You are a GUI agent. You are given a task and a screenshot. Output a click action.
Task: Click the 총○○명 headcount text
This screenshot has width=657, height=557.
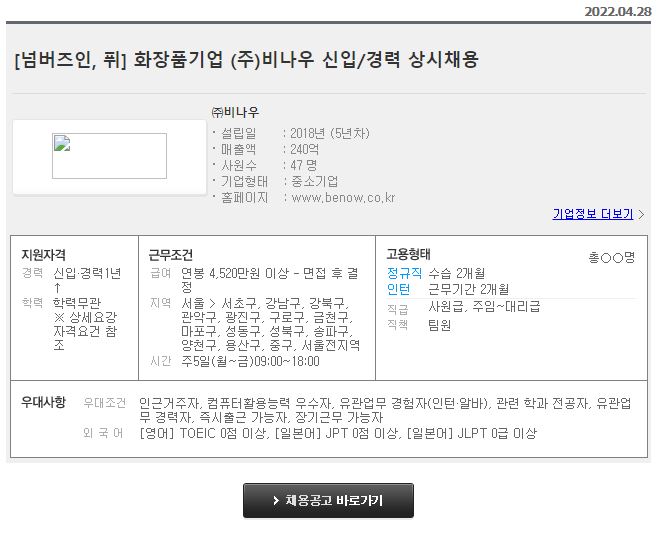[612, 257]
